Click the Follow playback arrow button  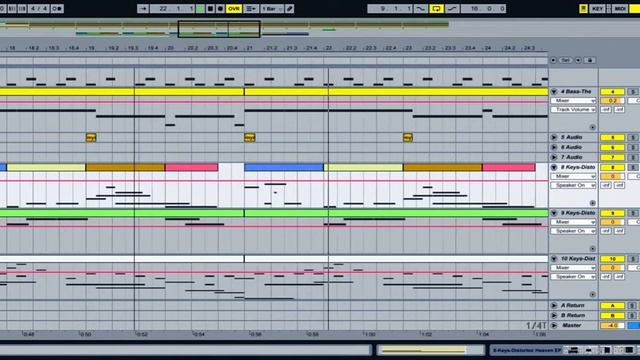(x=143, y=9)
